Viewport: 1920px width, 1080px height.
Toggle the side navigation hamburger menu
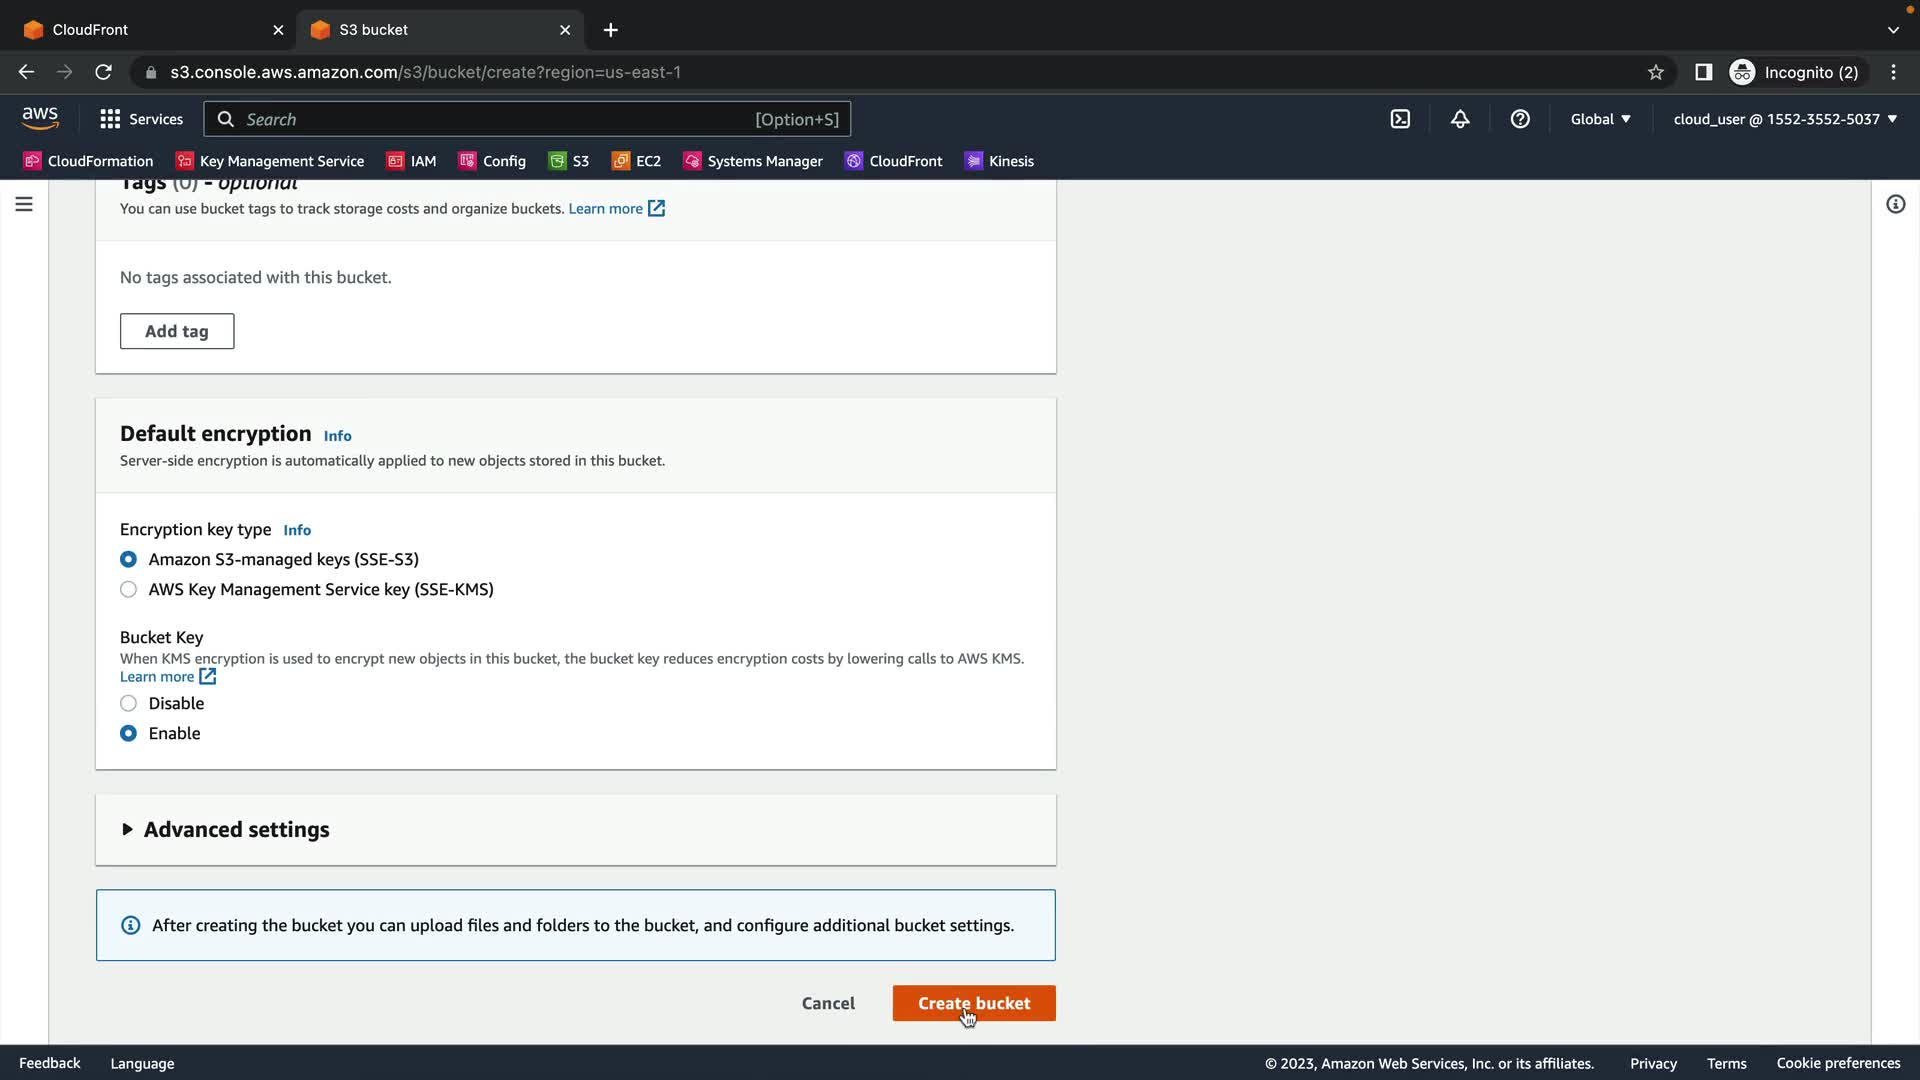[24, 204]
